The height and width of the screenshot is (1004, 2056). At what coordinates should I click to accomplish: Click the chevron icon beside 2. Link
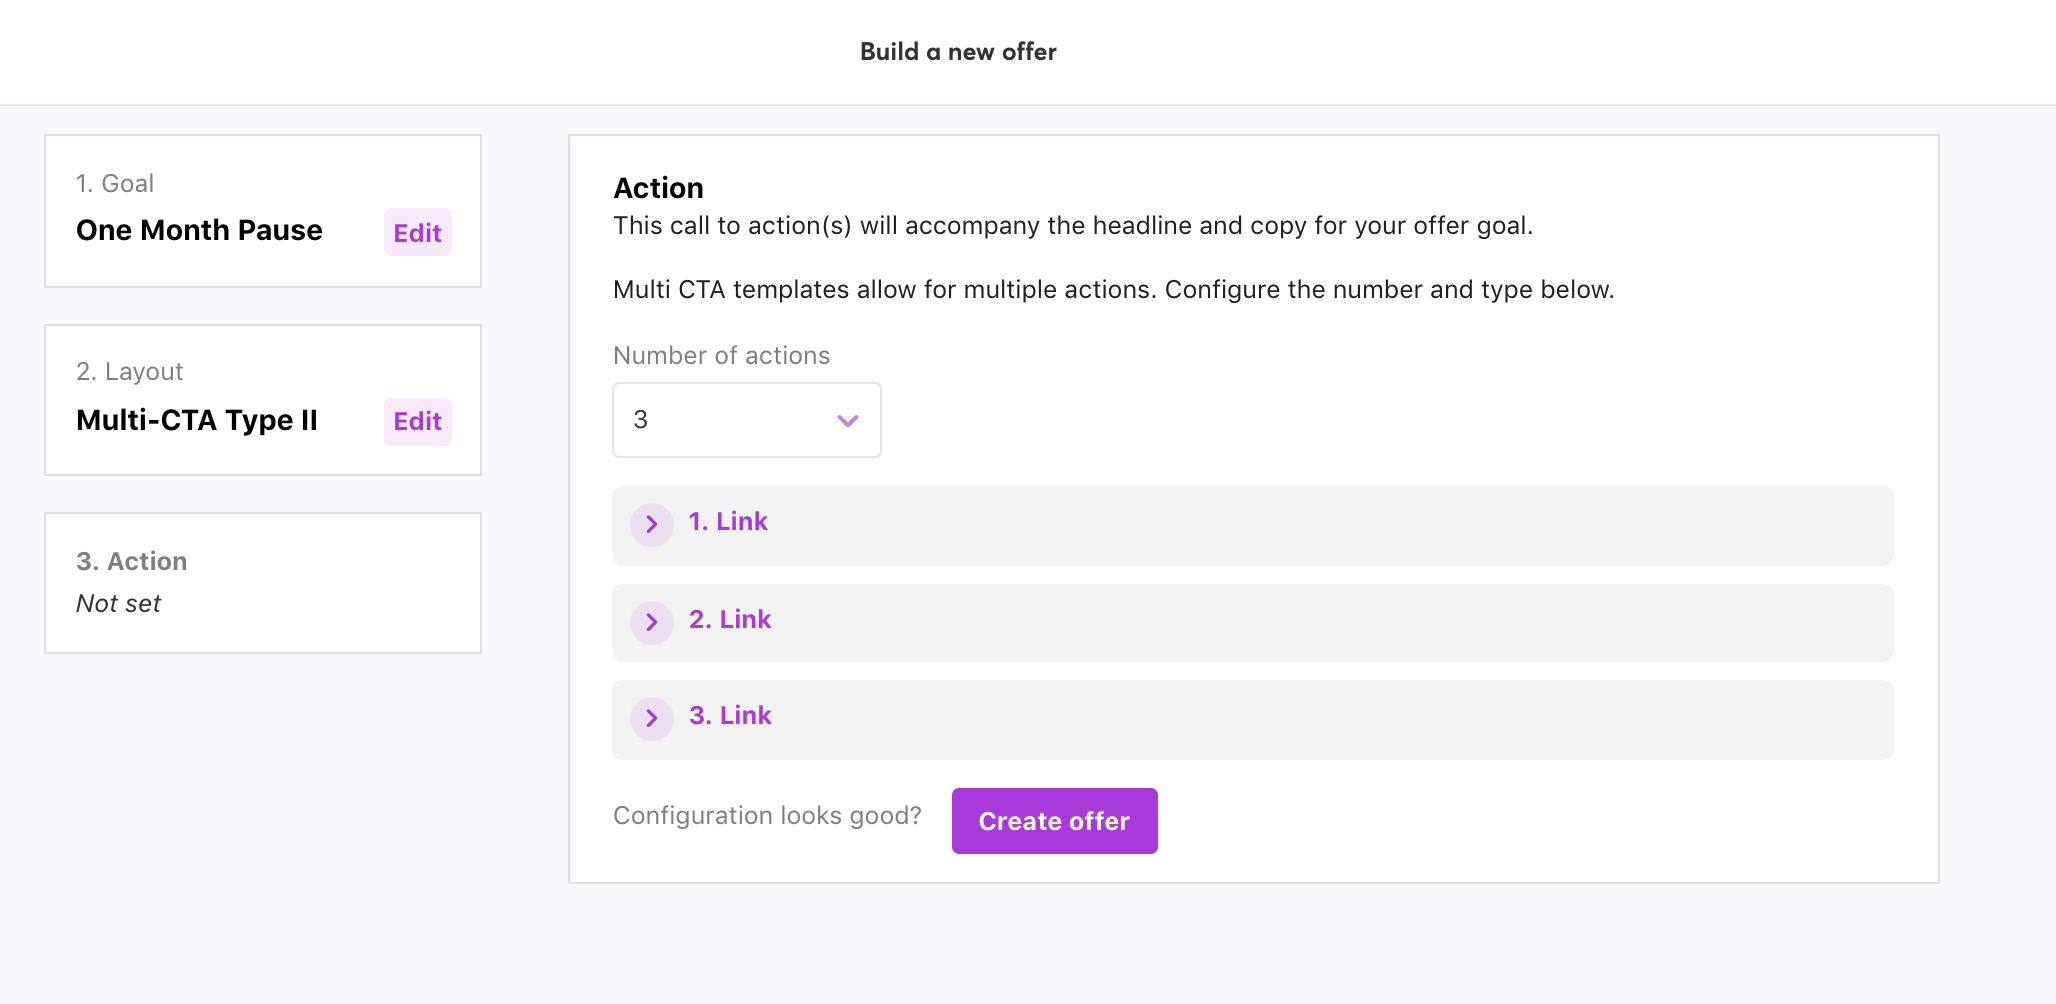[651, 622]
